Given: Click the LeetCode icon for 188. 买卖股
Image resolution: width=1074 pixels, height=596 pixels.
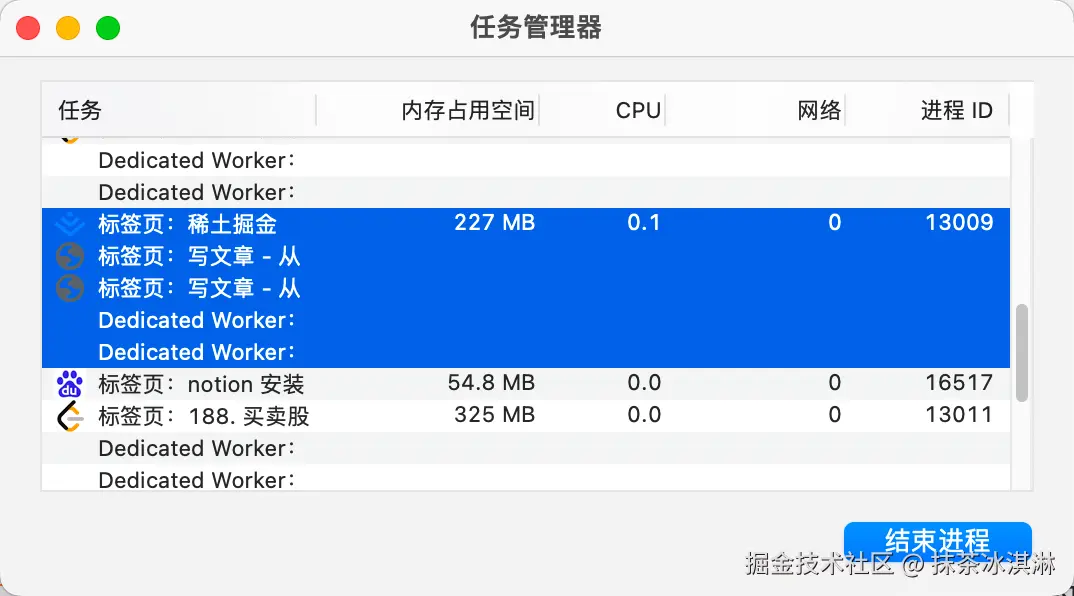Looking at the screenshot, I should [x=70, y=416].
